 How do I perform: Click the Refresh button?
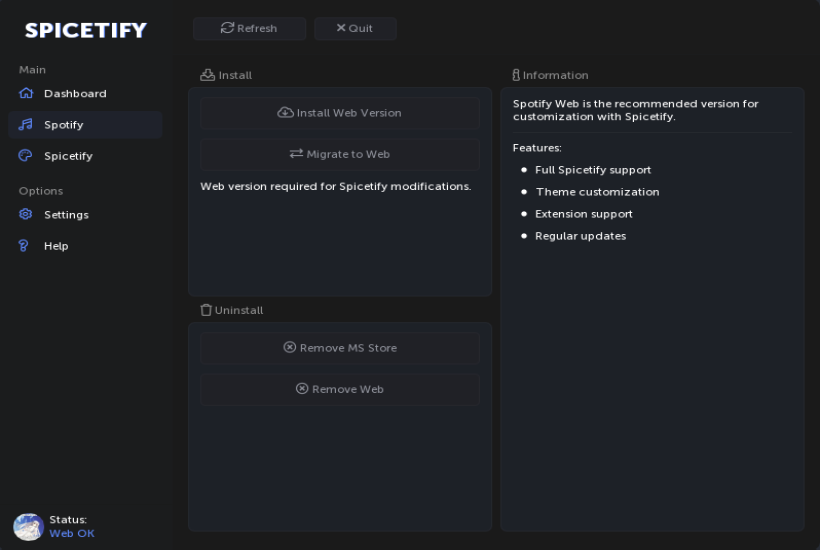pos(249,28)
